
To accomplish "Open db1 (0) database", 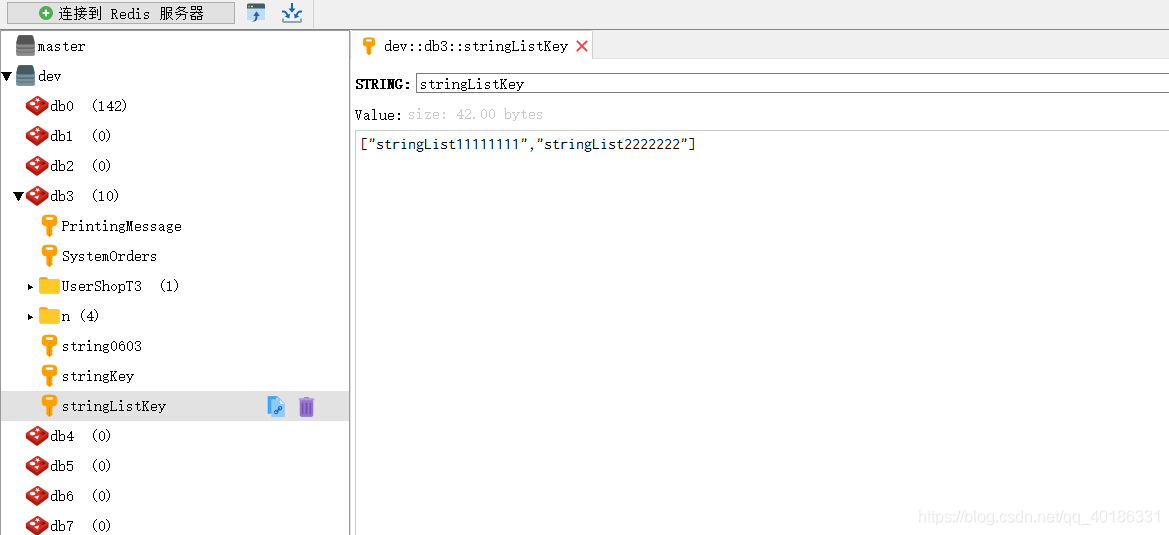I will pyautogui.click(x=81, y=136).
